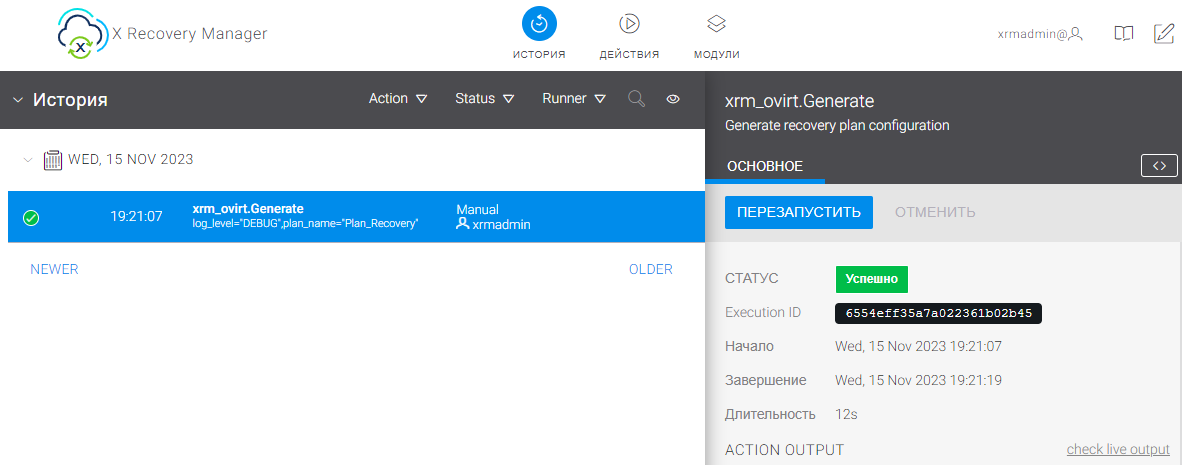Screen dimensions: 1182x465
Task: Click the X Recovery Manager logo
Action: (x=78, y=34)
